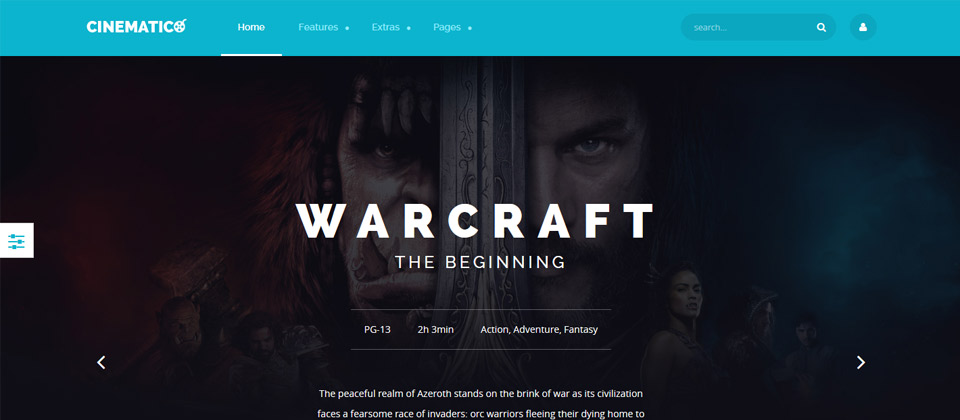The width and height of the screenshot is (960, 420).
Task: Expand the dropdown dot beside Features
Action: (347, 28)
